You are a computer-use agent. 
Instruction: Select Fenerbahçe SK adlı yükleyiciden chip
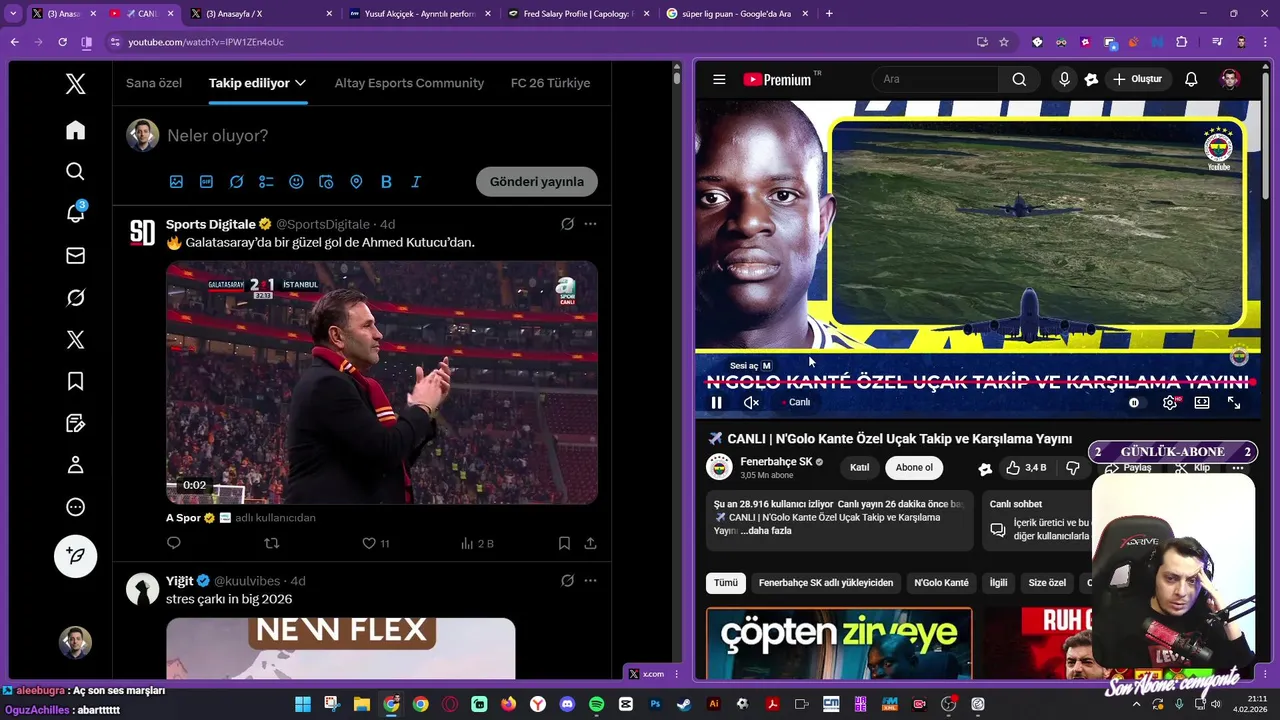(826, 583)
